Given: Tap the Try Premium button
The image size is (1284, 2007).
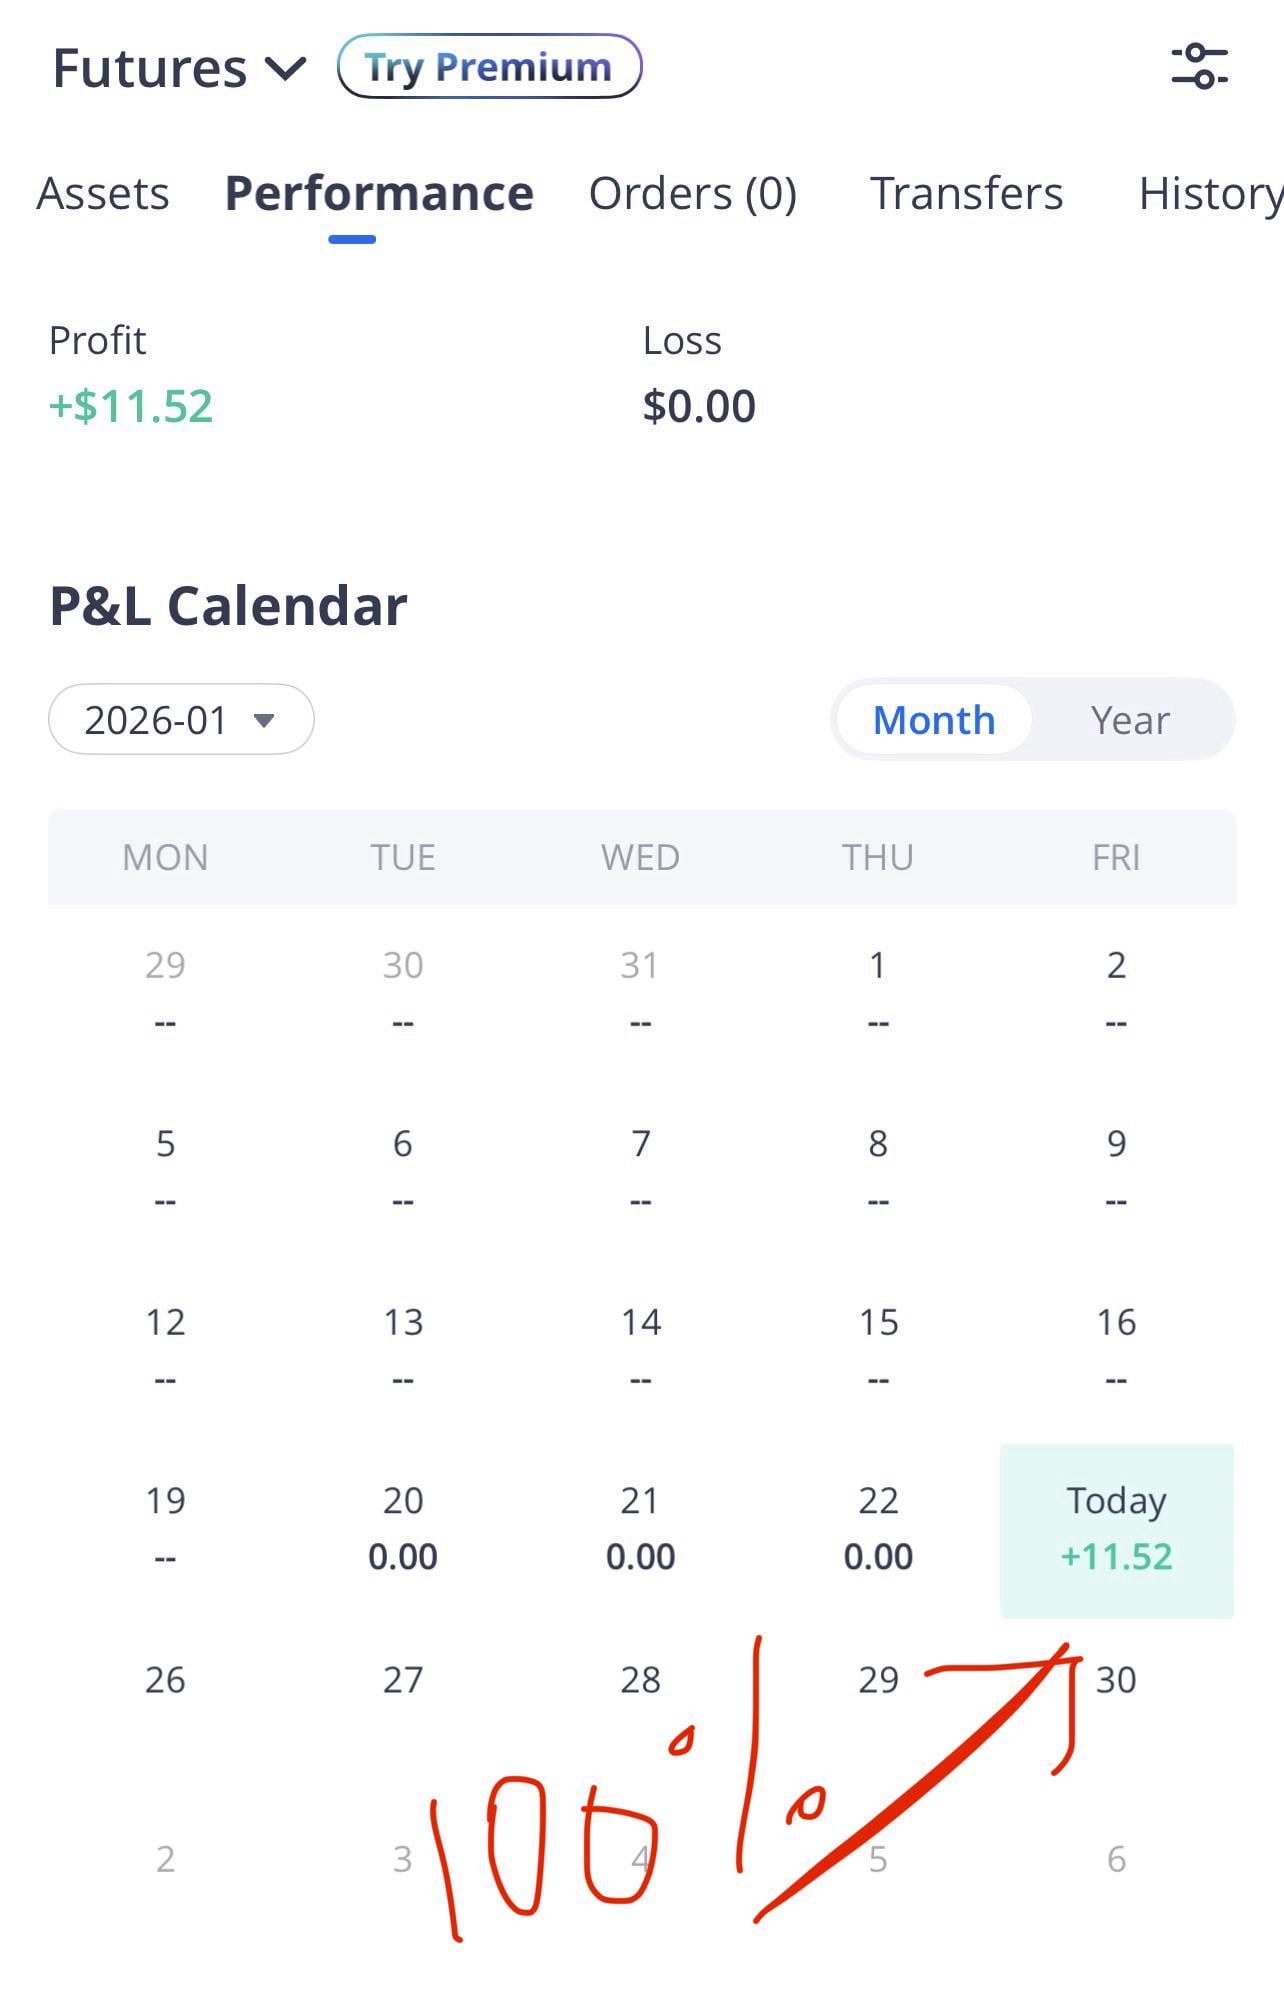Looking at the screenshot, I should tap(489, 67).
